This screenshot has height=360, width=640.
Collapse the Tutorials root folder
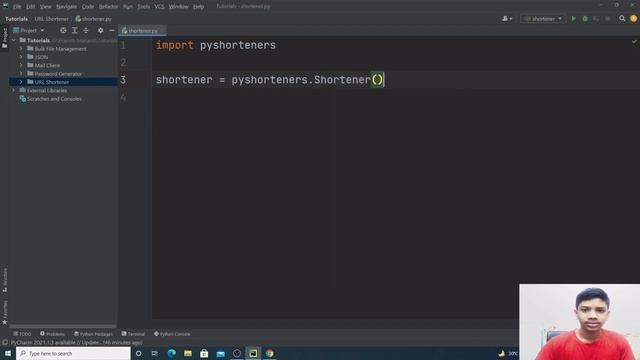13,40
